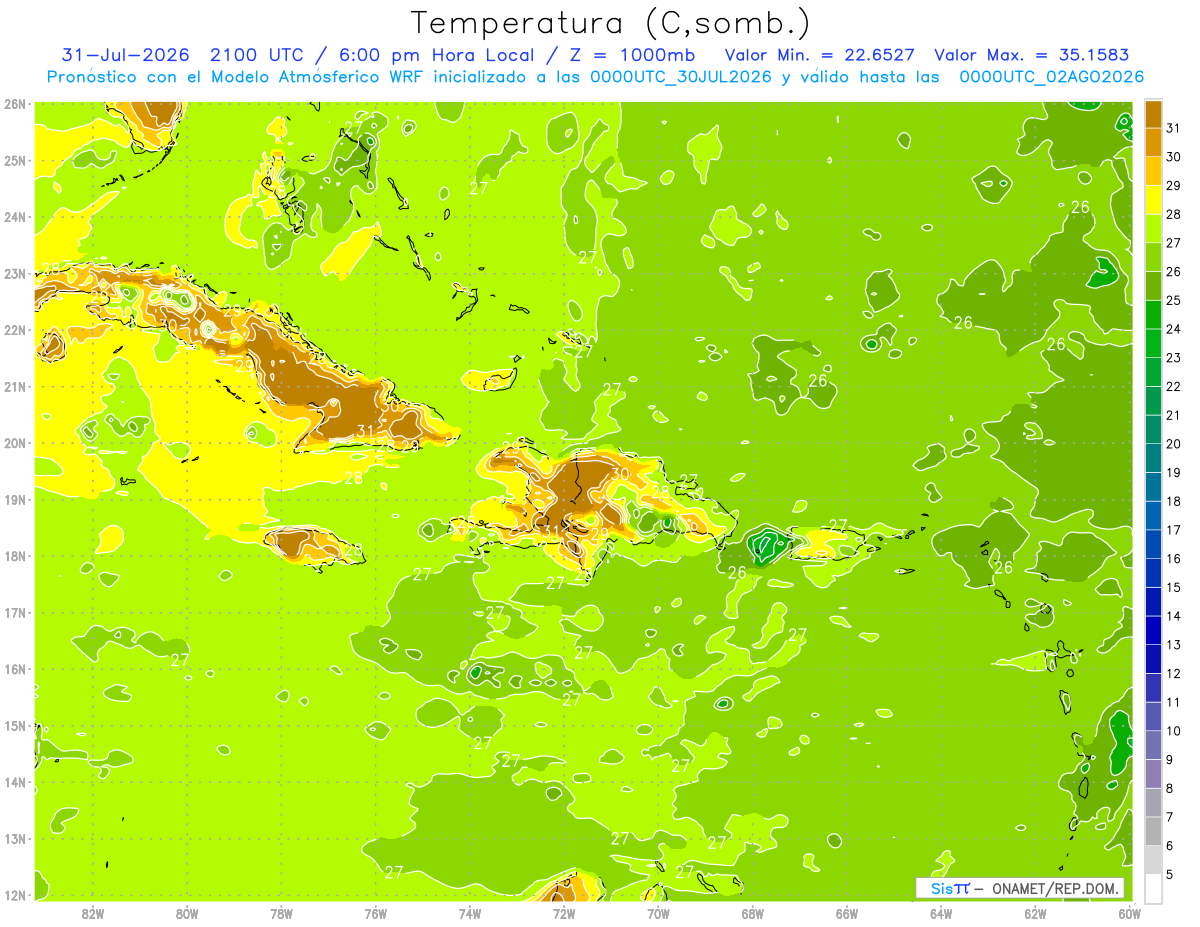This screenshot has height=927, width=1200.
Task: Click latitude axis label 19N
Action: 14,499
